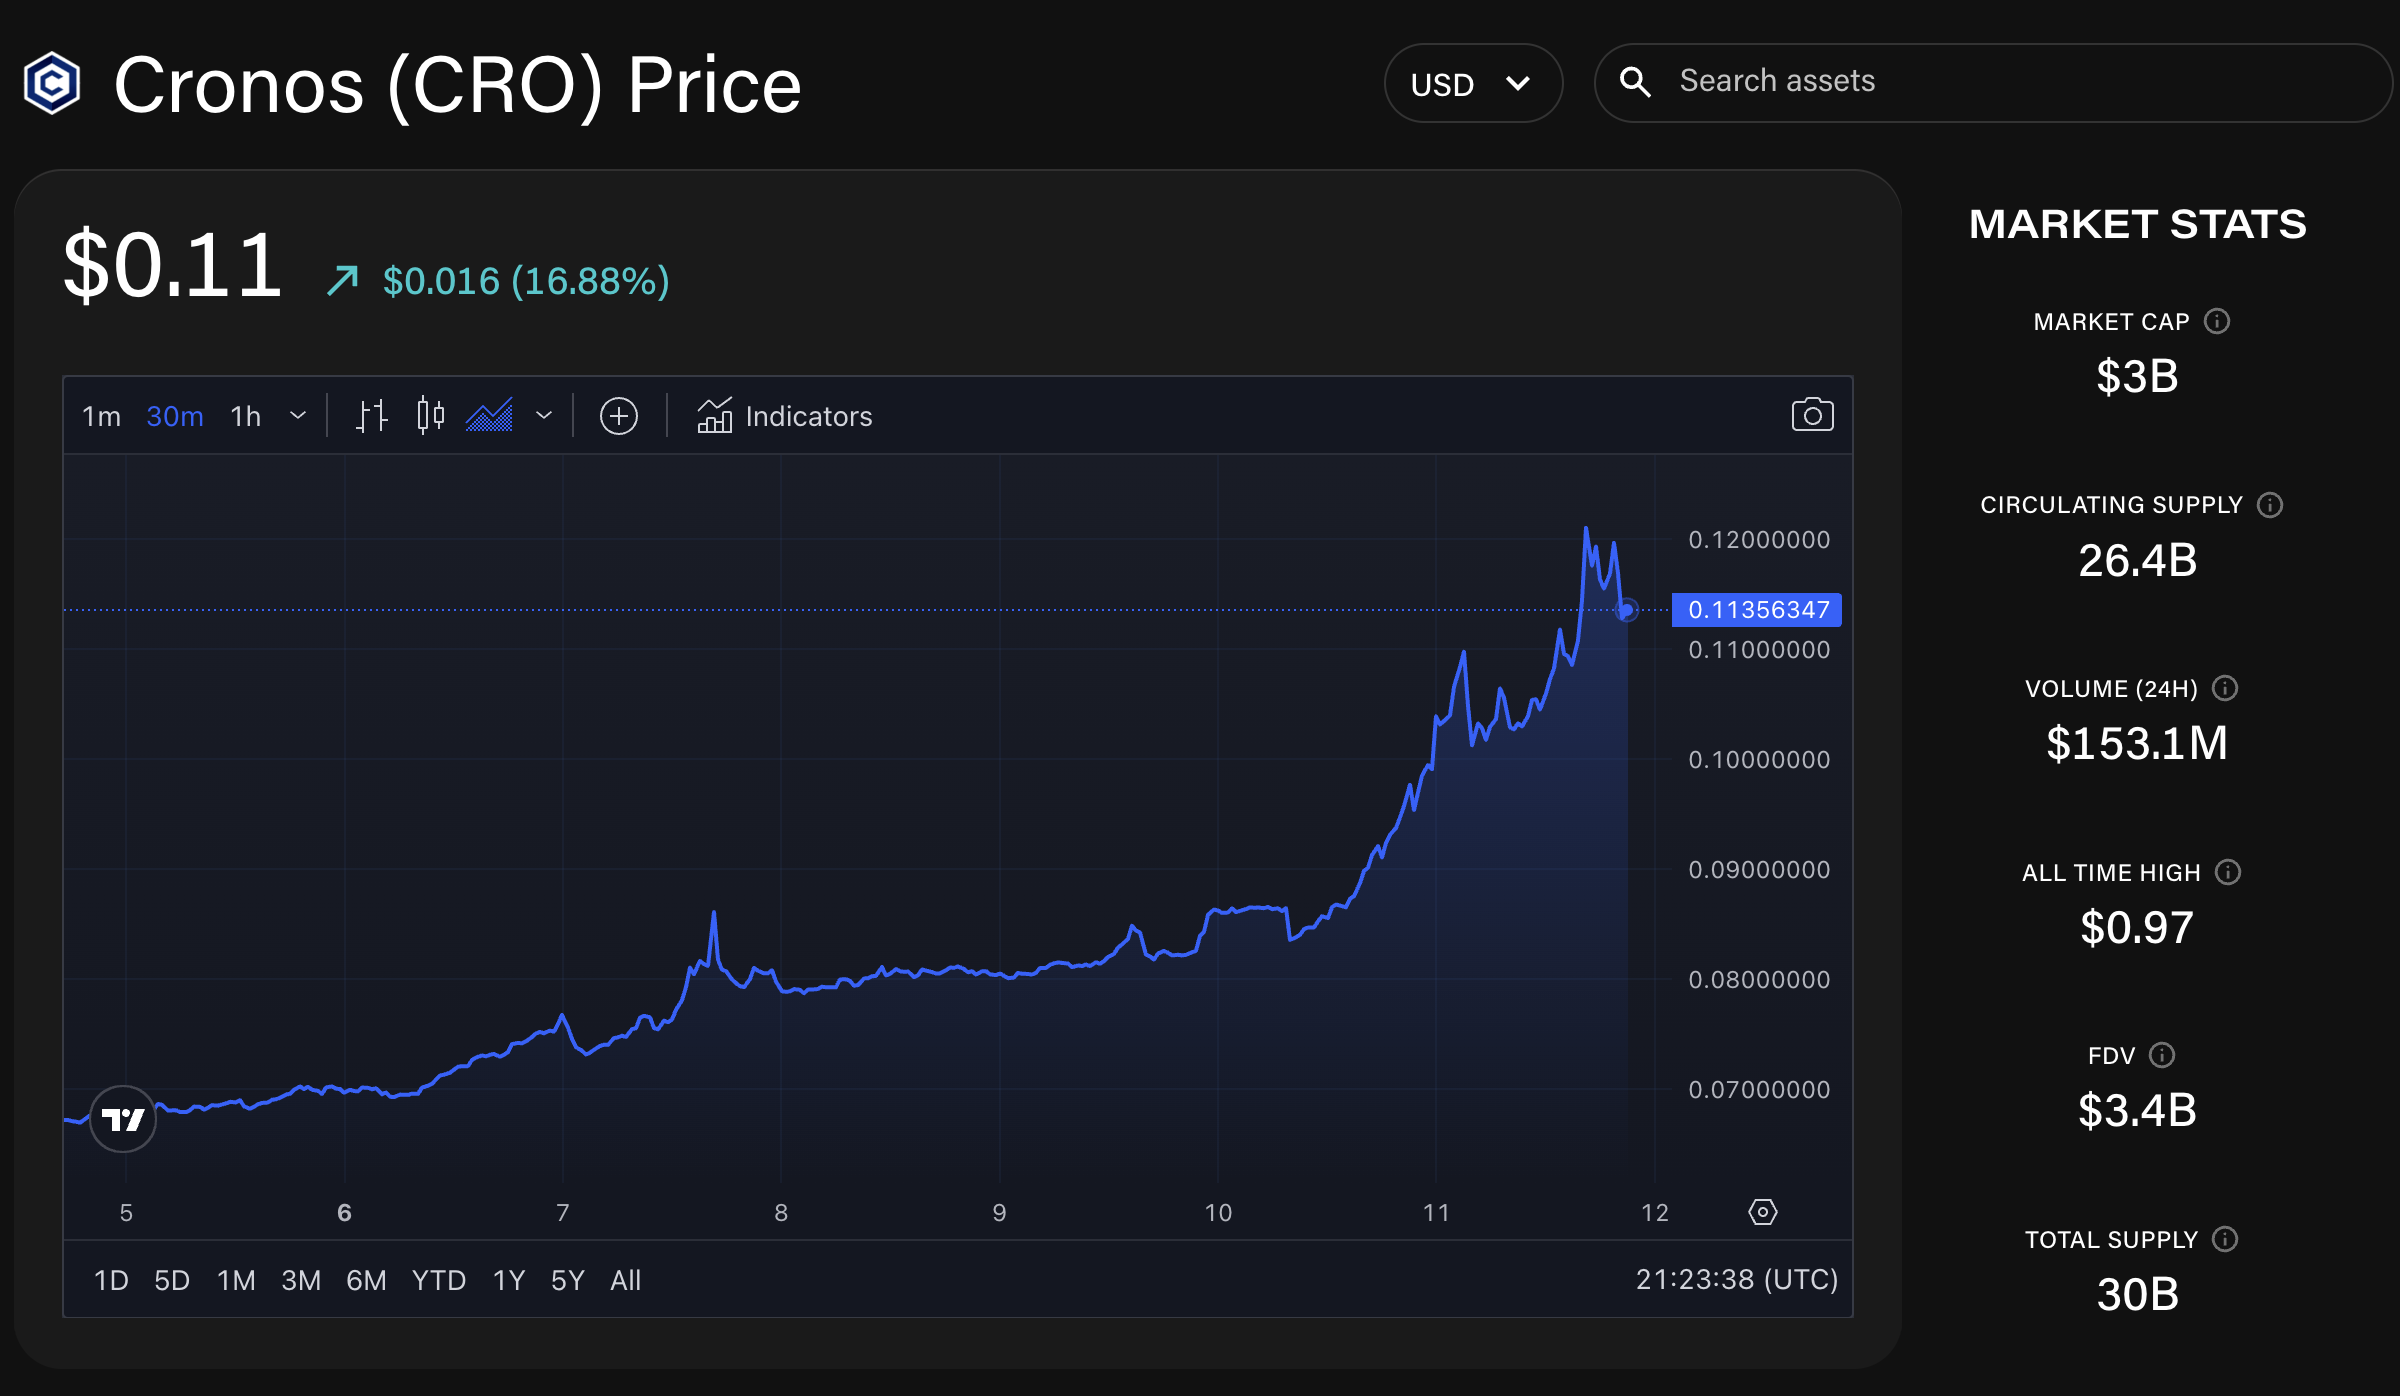Viewport: 2400px width, 1396px height.
Task: Click the Volume (24H) info icon
Action: click(2225, 688)
